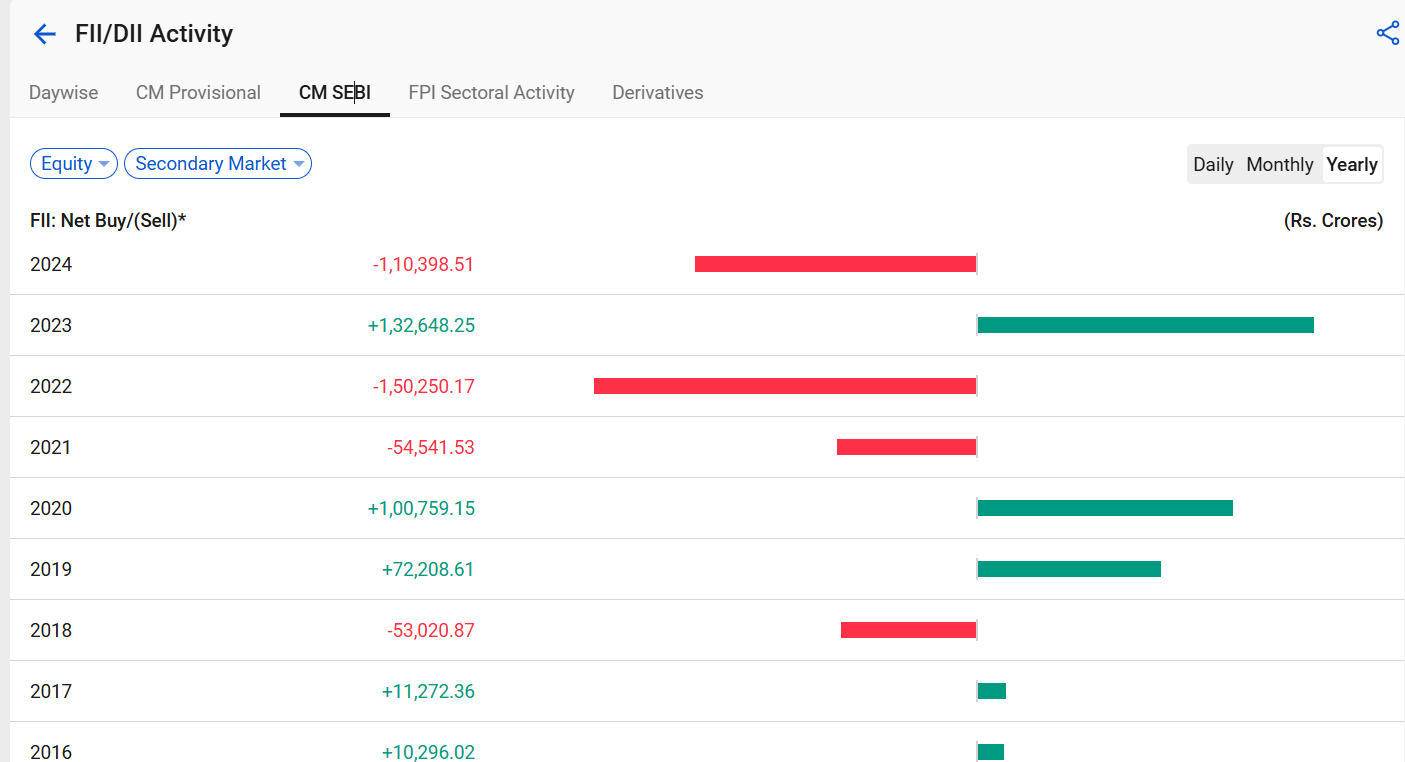This screenshot has width=1405, height=762.
Task: Switch to CM Provisional tab
Action: tap(198, 93)
